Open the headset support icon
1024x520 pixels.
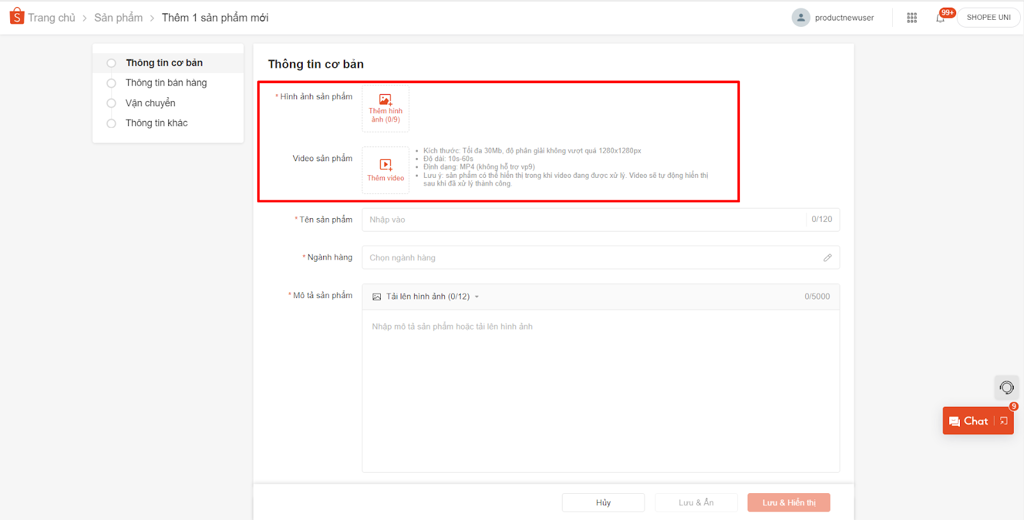(x=1006, y=387)
